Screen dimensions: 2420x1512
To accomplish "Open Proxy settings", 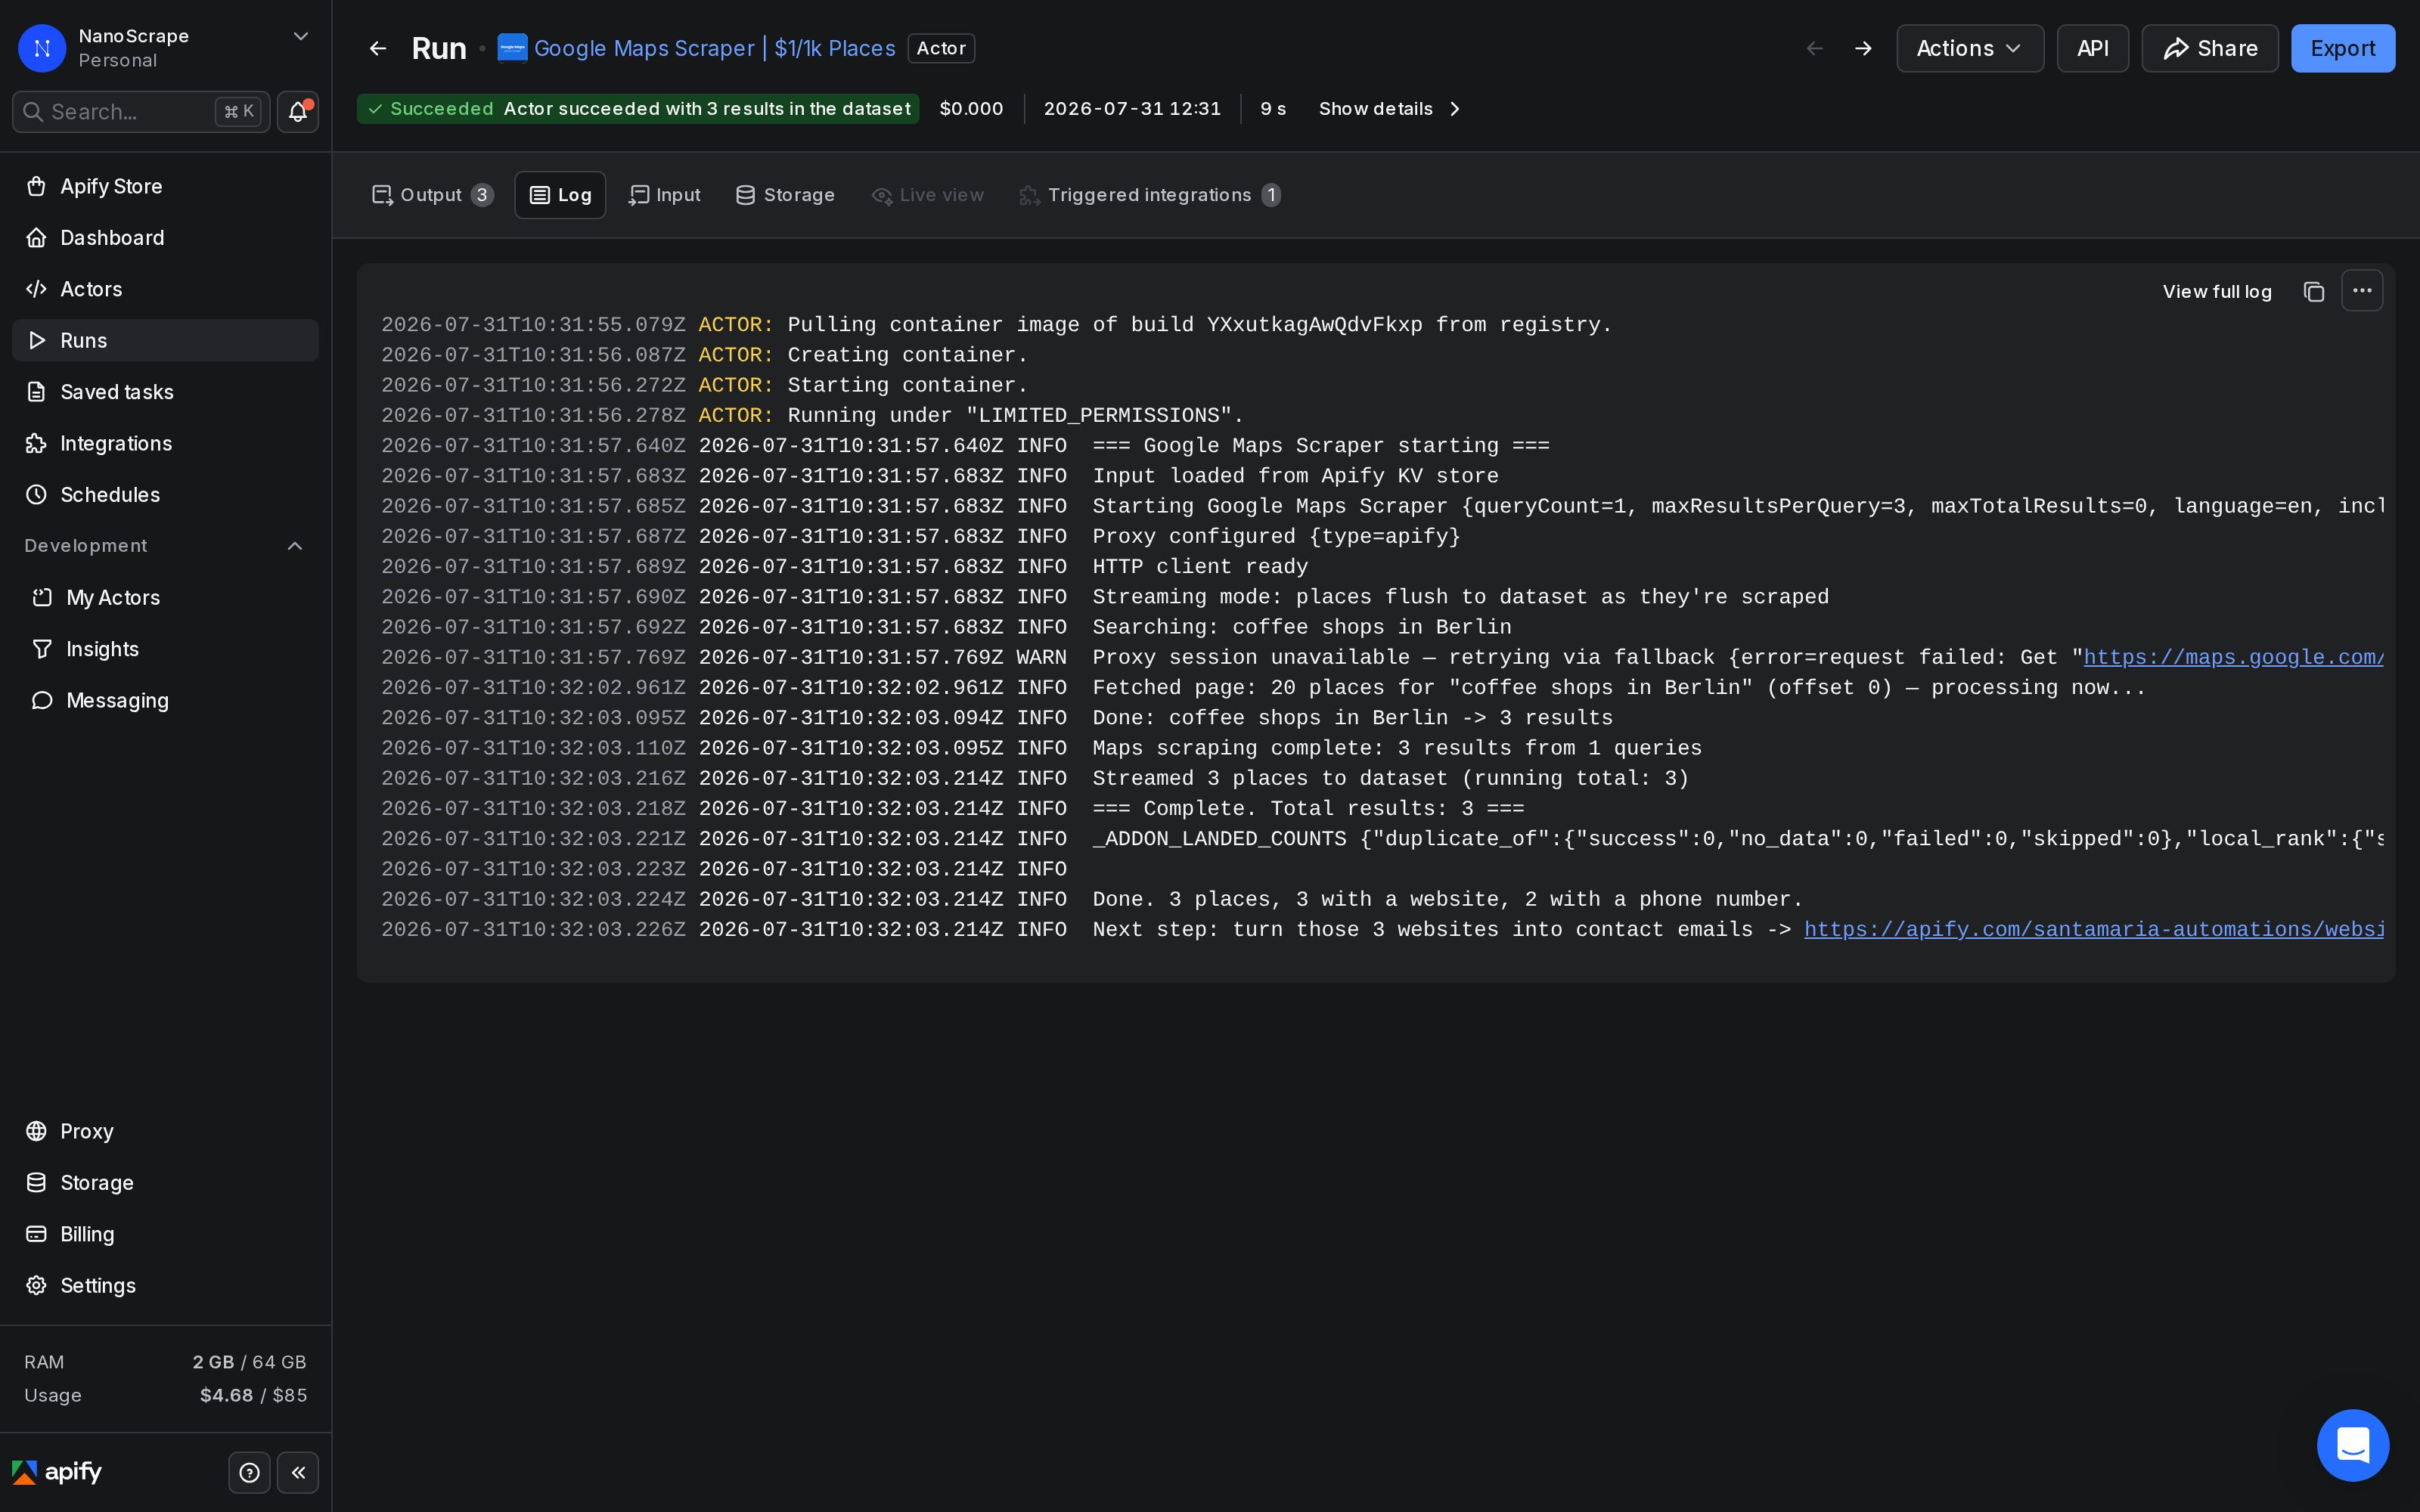I will (x=165, y=1131).
